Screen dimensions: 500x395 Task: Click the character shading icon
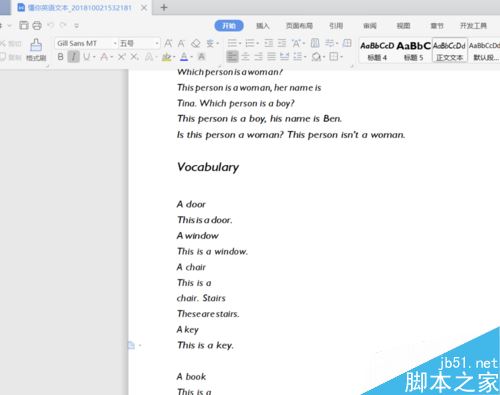[201, 57]
